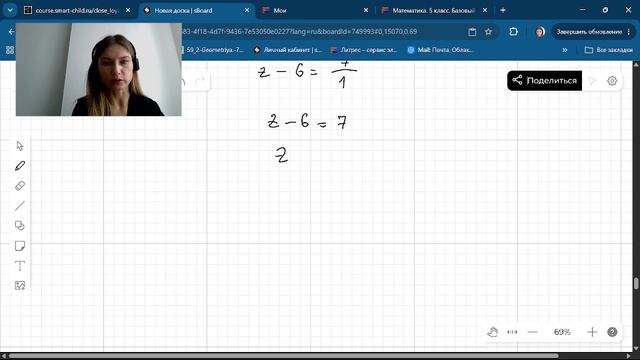
Task: Select the Eraser tool
Action: 20,186
